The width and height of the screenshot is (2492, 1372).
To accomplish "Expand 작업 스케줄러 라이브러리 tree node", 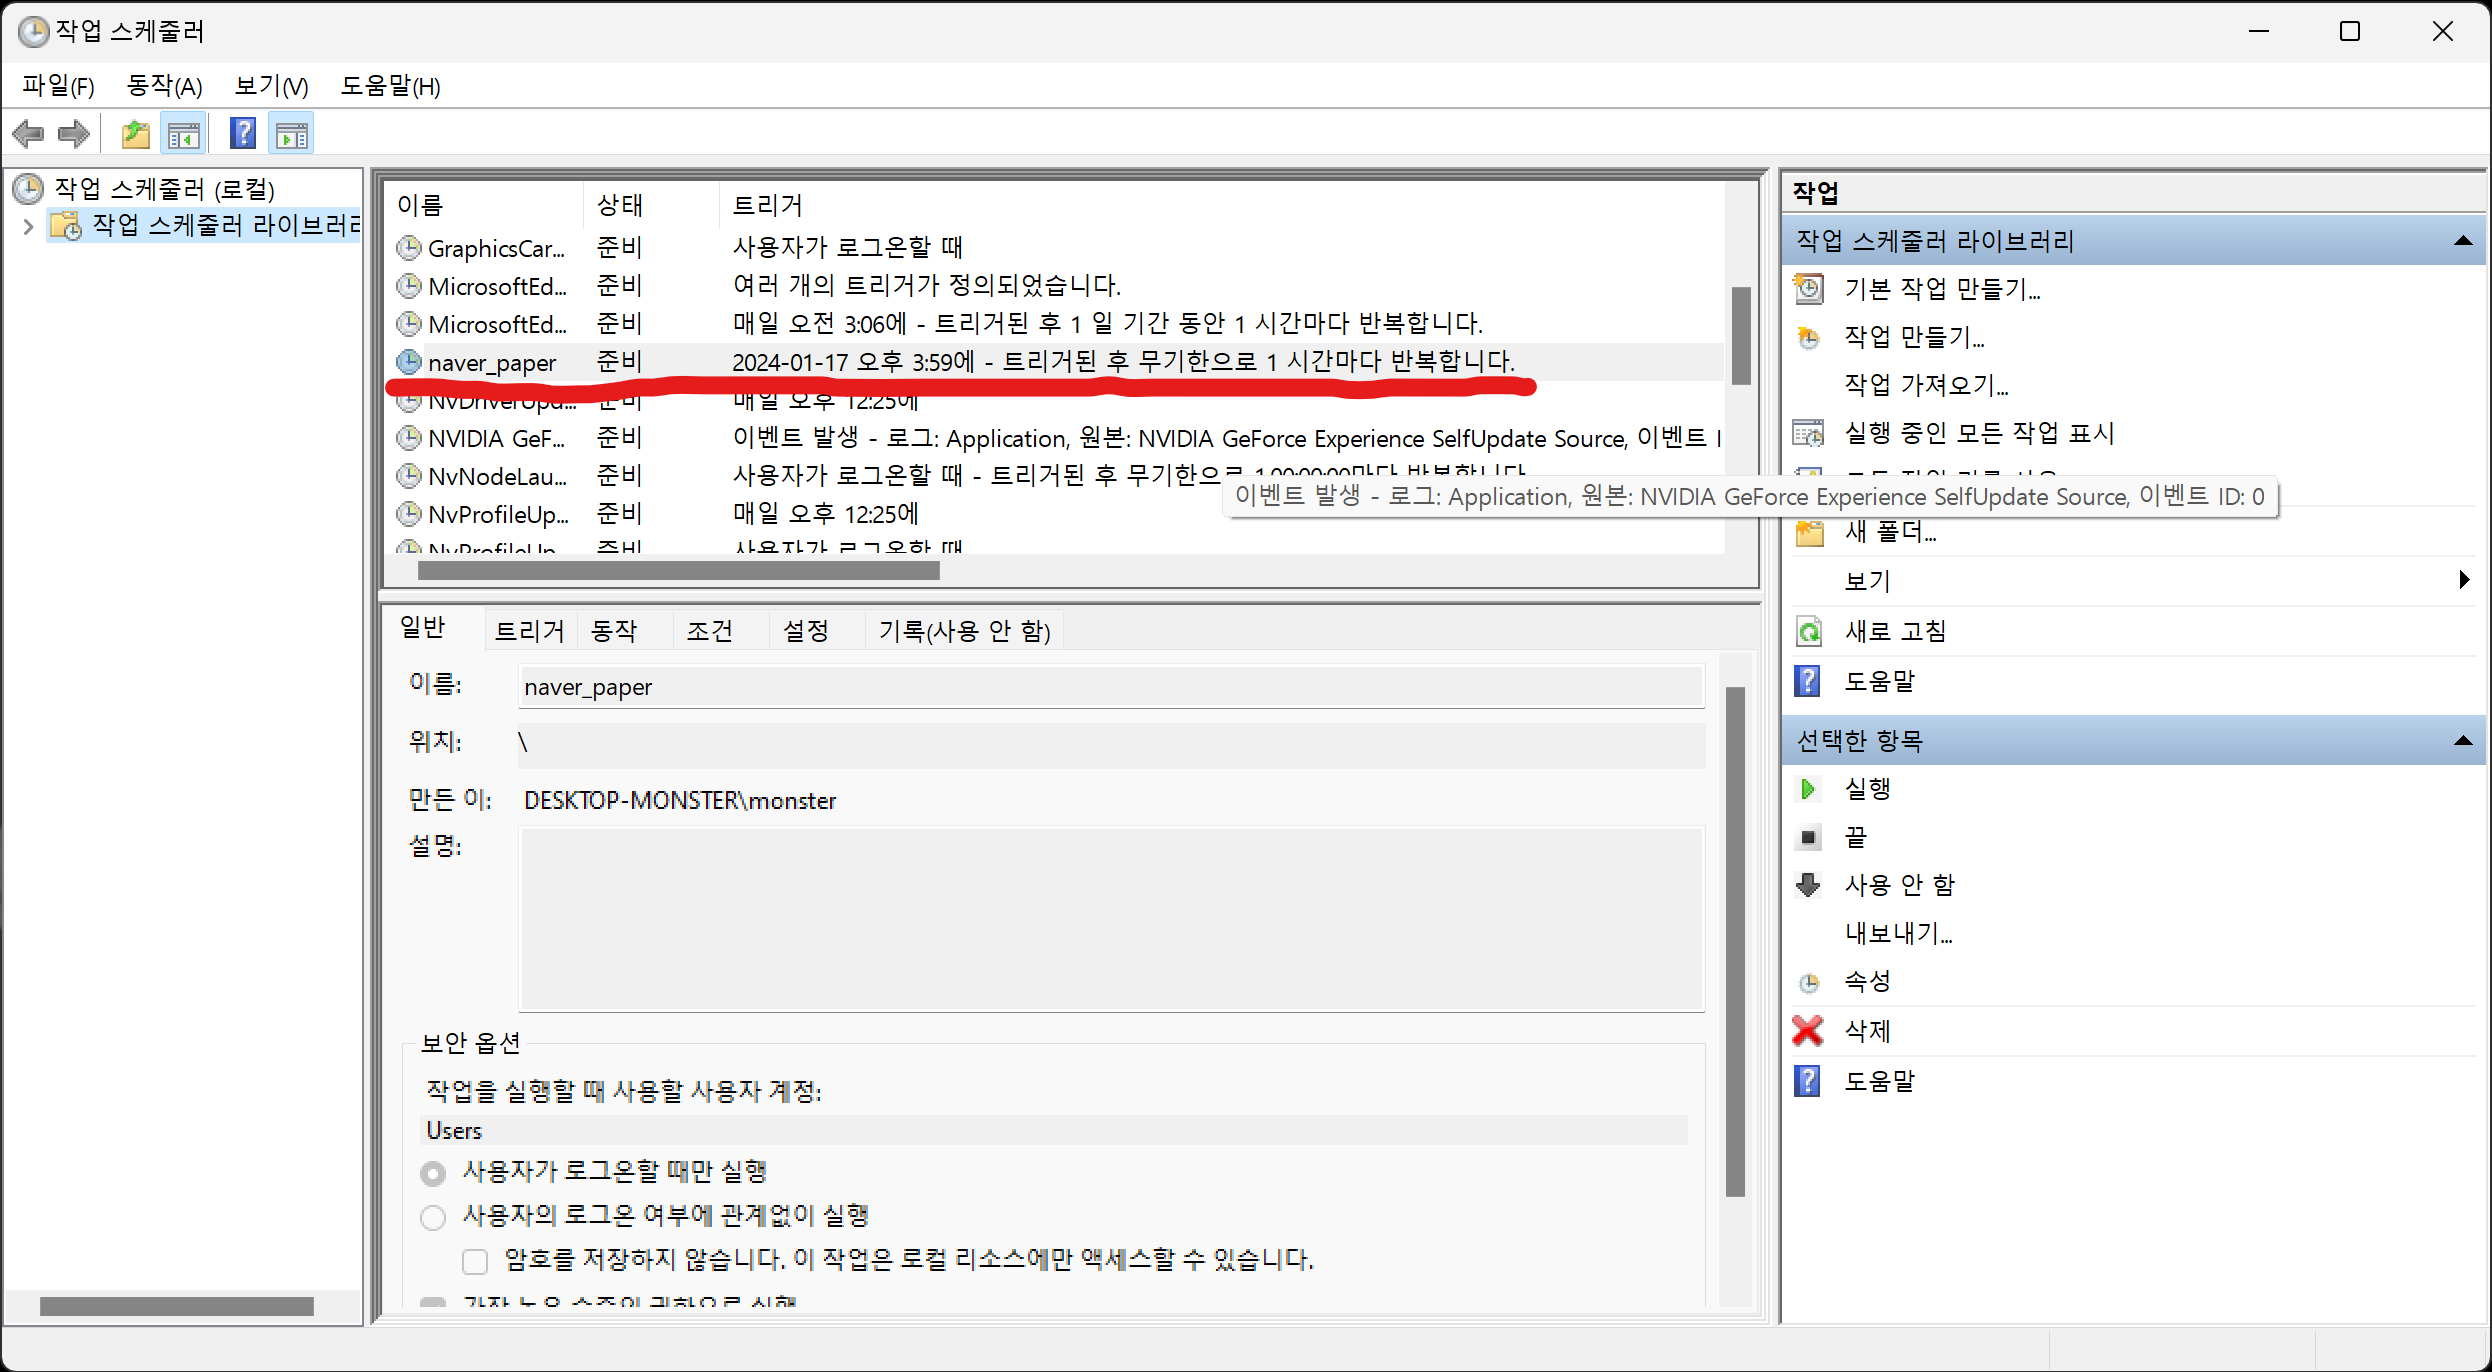I will pyautogui.click(x=28, y=226).
